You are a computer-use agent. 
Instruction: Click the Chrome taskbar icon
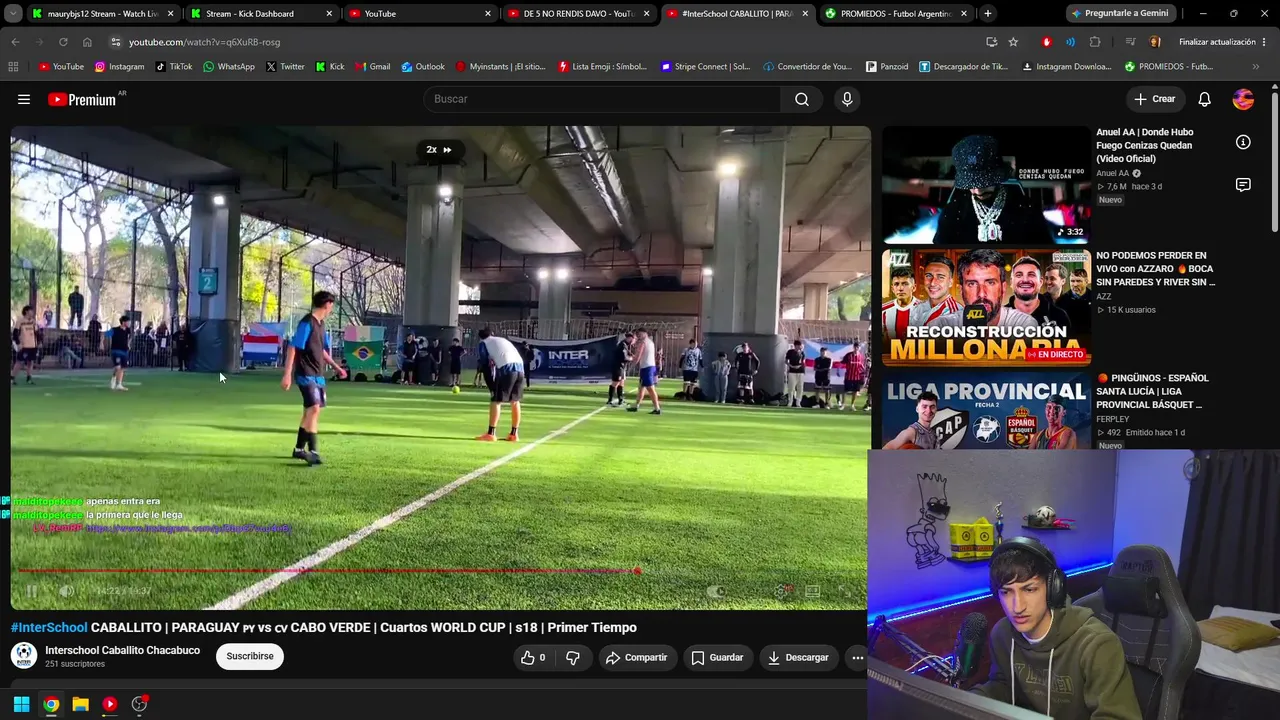pyautogui.click(x=51, y=704)
